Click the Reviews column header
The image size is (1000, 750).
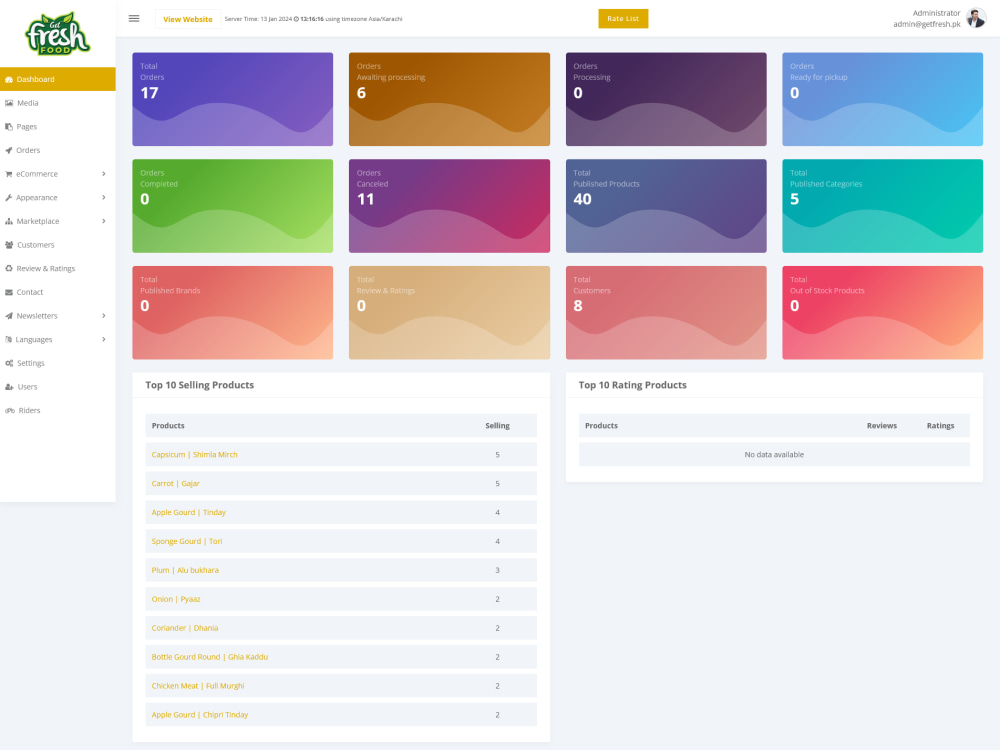pos(881,425)
